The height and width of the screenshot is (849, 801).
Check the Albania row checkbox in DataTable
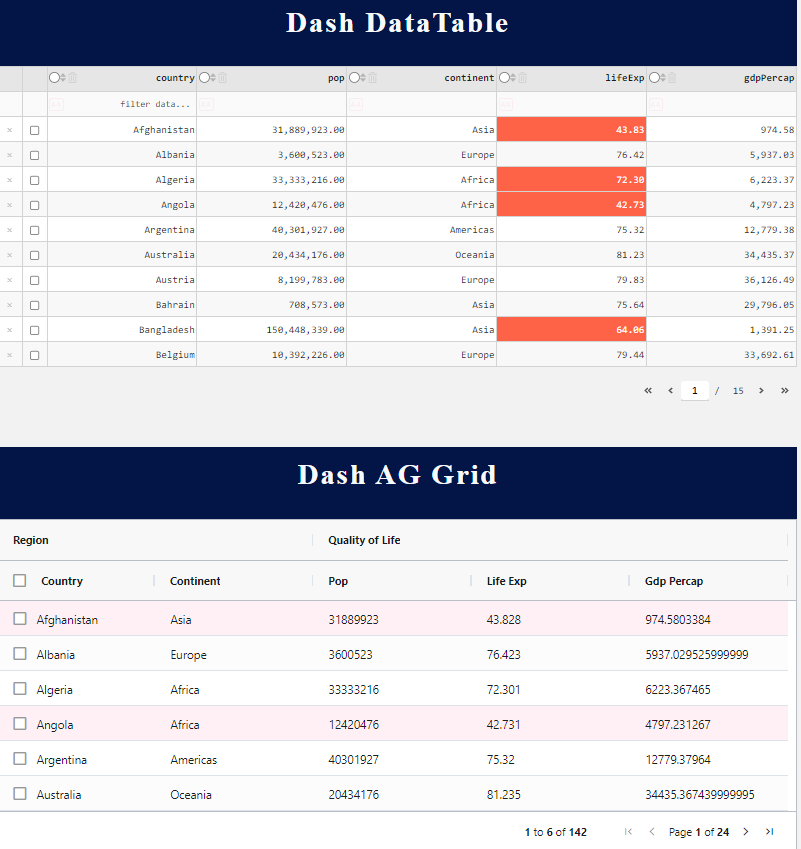pos(34,155)
